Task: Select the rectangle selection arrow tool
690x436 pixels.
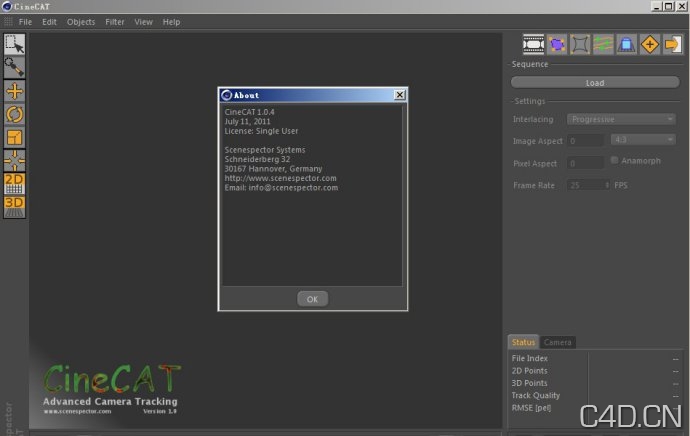Action: click(15, 44)
